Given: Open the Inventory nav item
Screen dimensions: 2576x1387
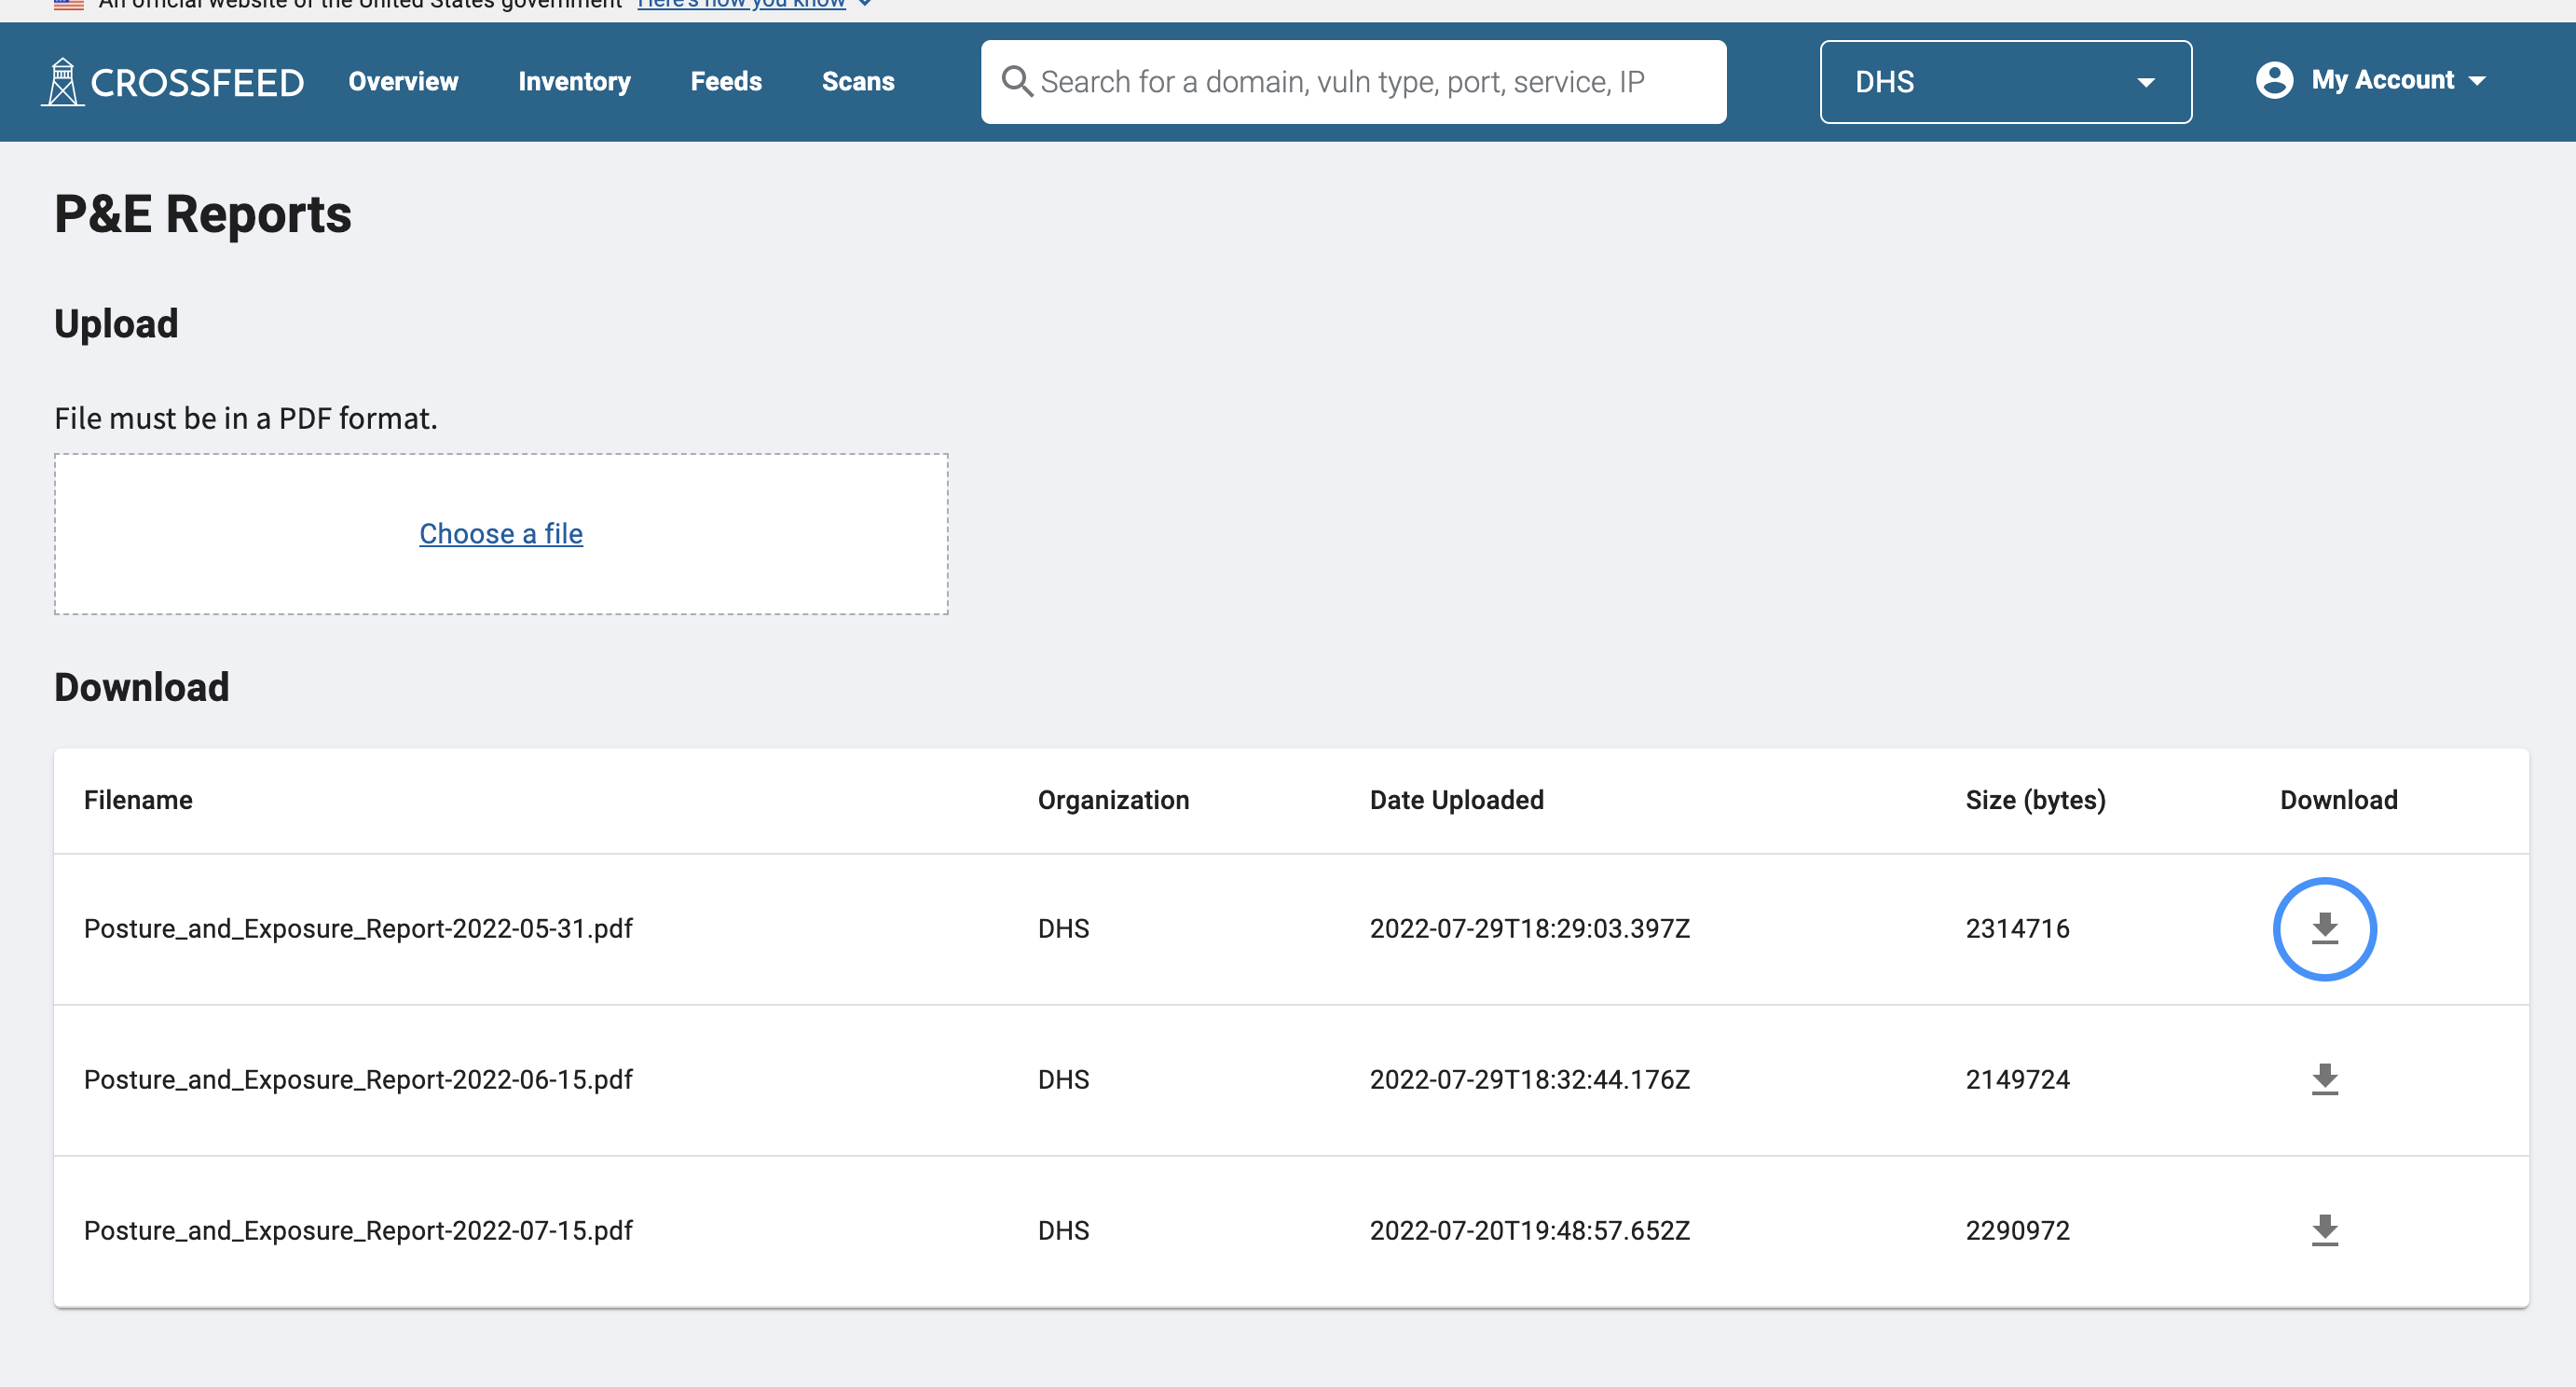Looking at the screenshot, I should click(x=574, y=81).
